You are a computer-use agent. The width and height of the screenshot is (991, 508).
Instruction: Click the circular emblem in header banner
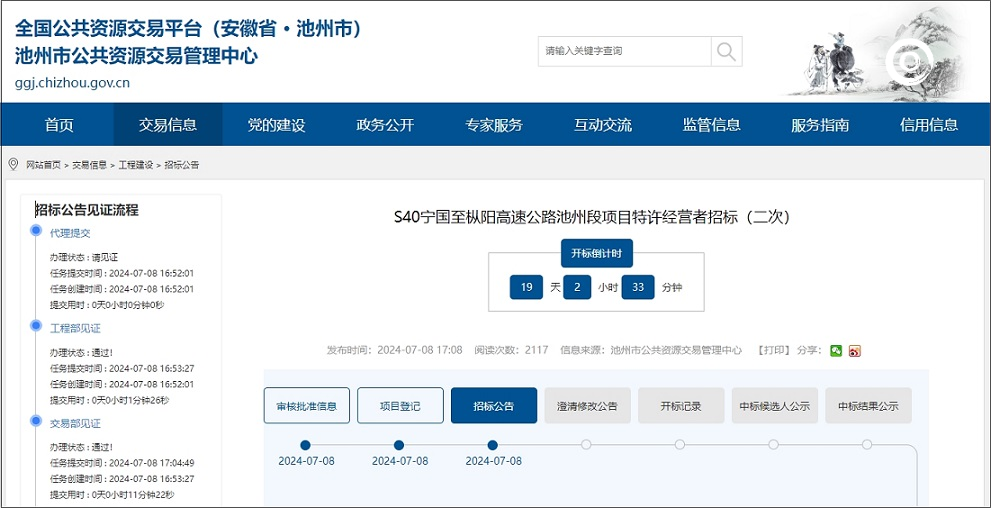(x=909, y=63)
